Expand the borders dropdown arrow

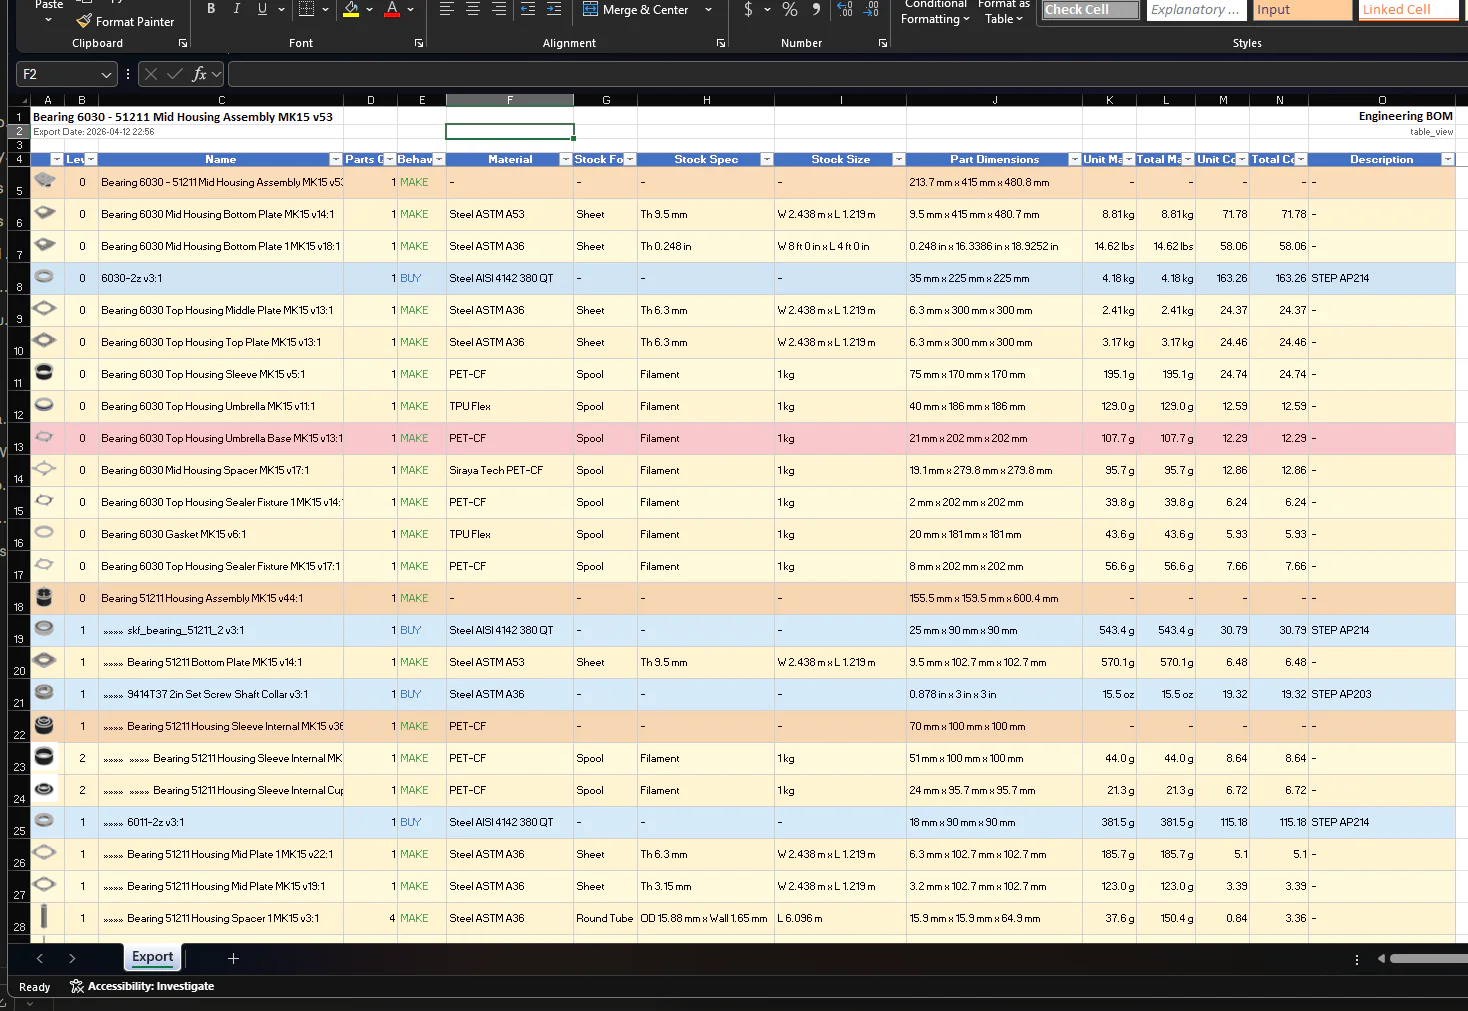click(x=325, y=9)
